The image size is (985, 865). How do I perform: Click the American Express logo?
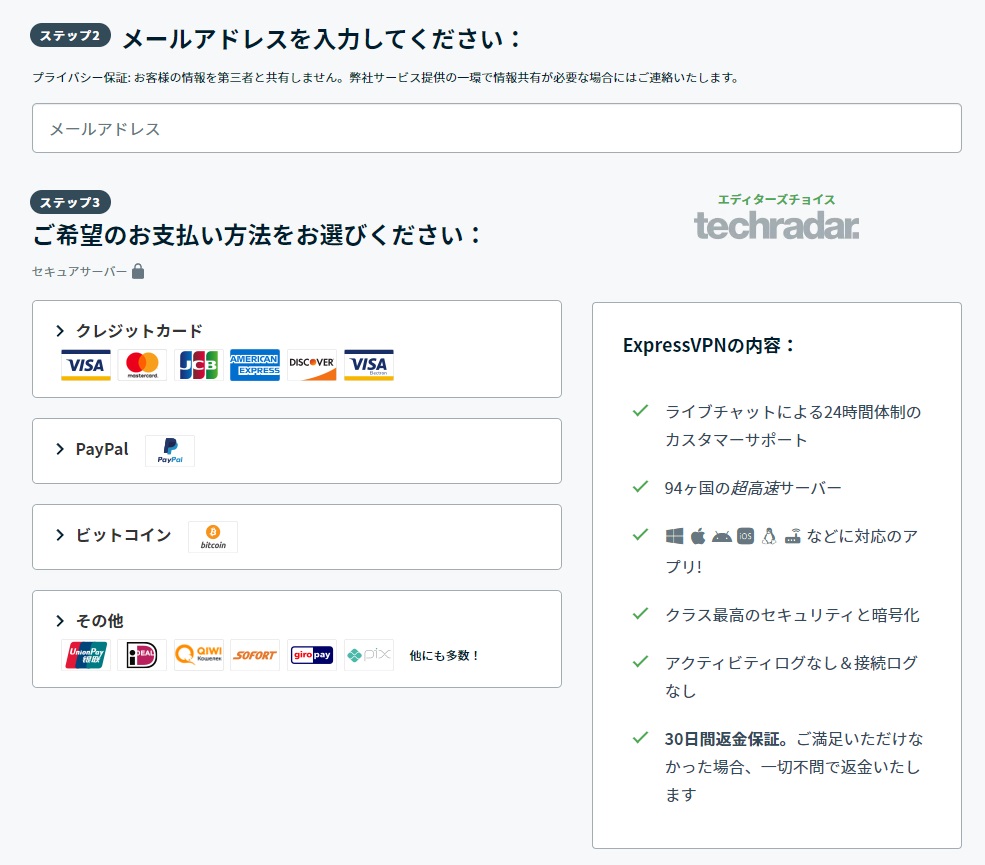[x=255, y=365]
